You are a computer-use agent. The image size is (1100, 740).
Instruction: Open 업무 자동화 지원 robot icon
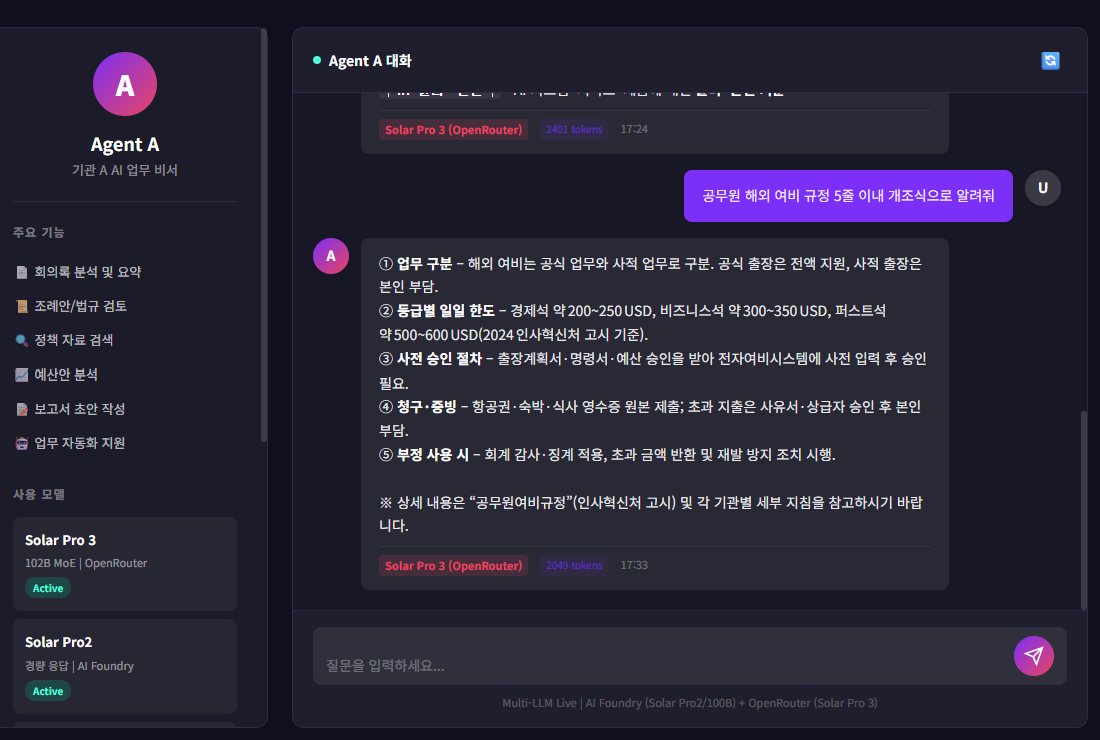tap(24, 443)
